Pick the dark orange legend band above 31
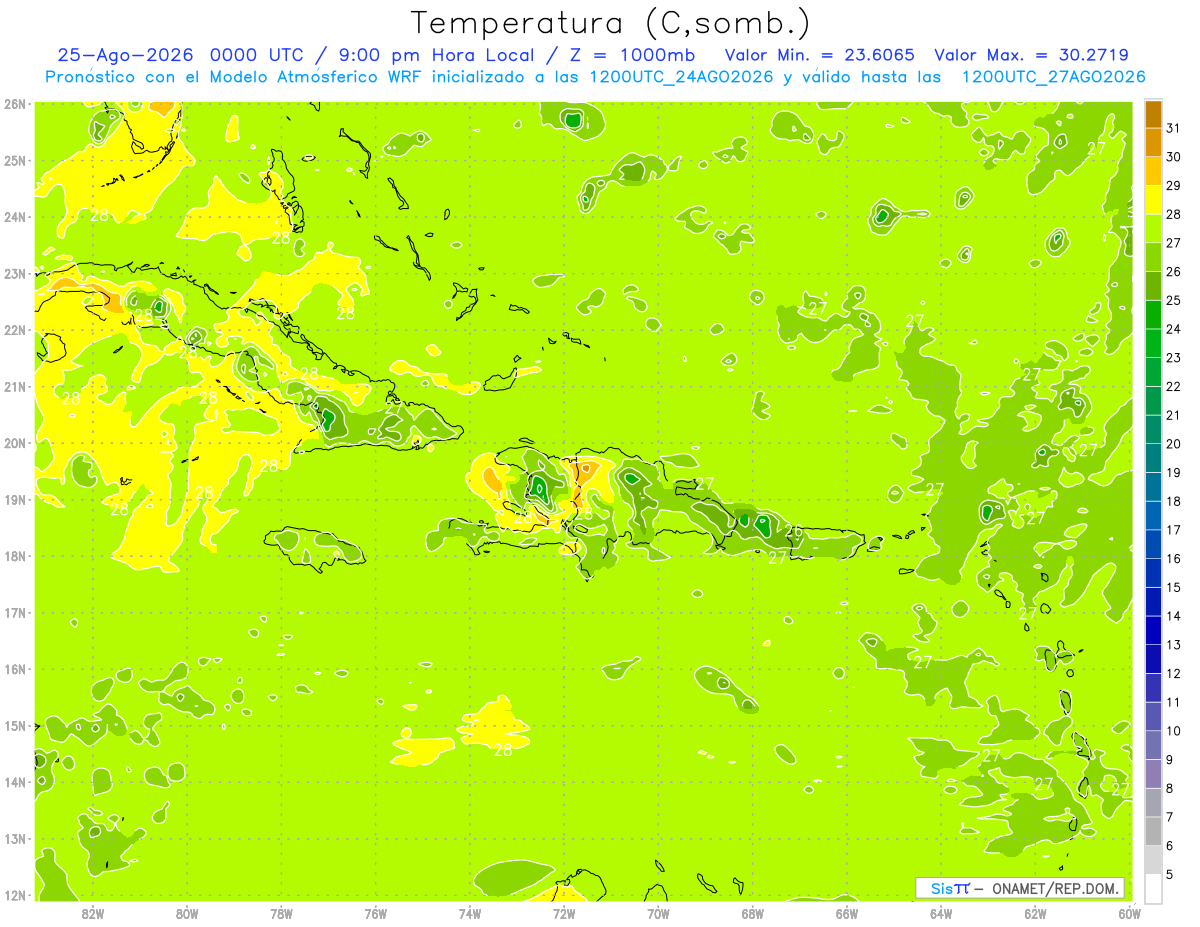The width and height of the screenshot is (1200, 927). 1153,114
